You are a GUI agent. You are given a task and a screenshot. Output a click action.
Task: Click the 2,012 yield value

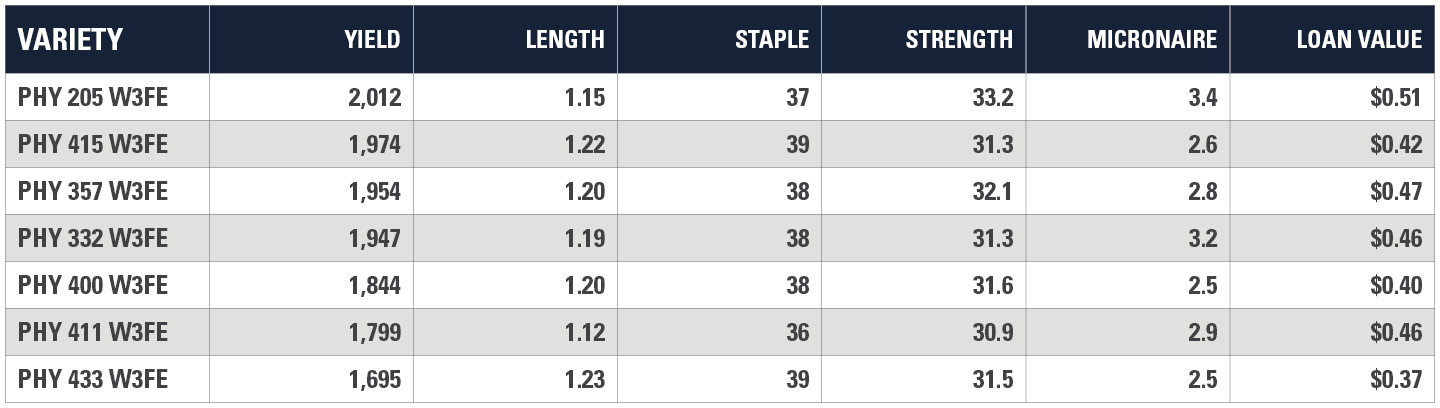pos(375,97)
